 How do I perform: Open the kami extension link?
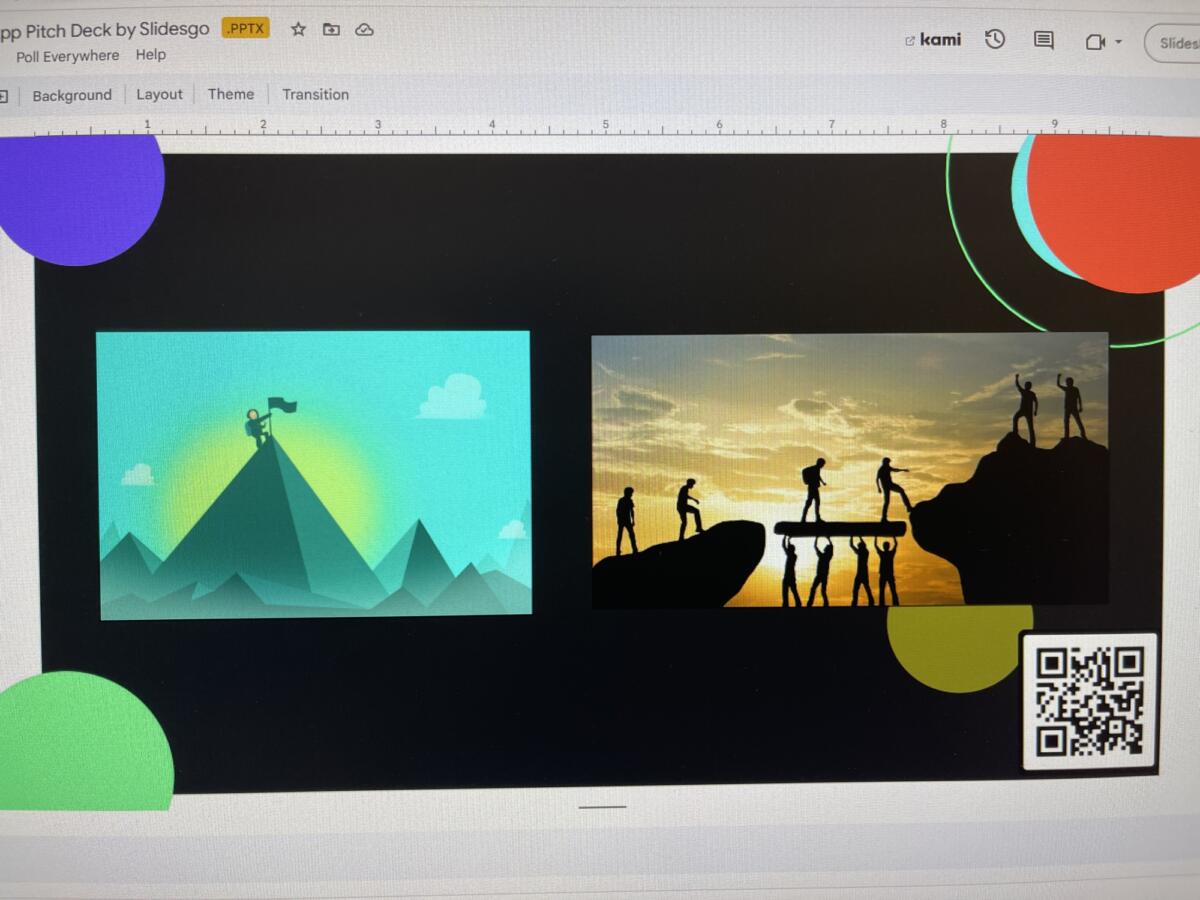tap(932, 40)
